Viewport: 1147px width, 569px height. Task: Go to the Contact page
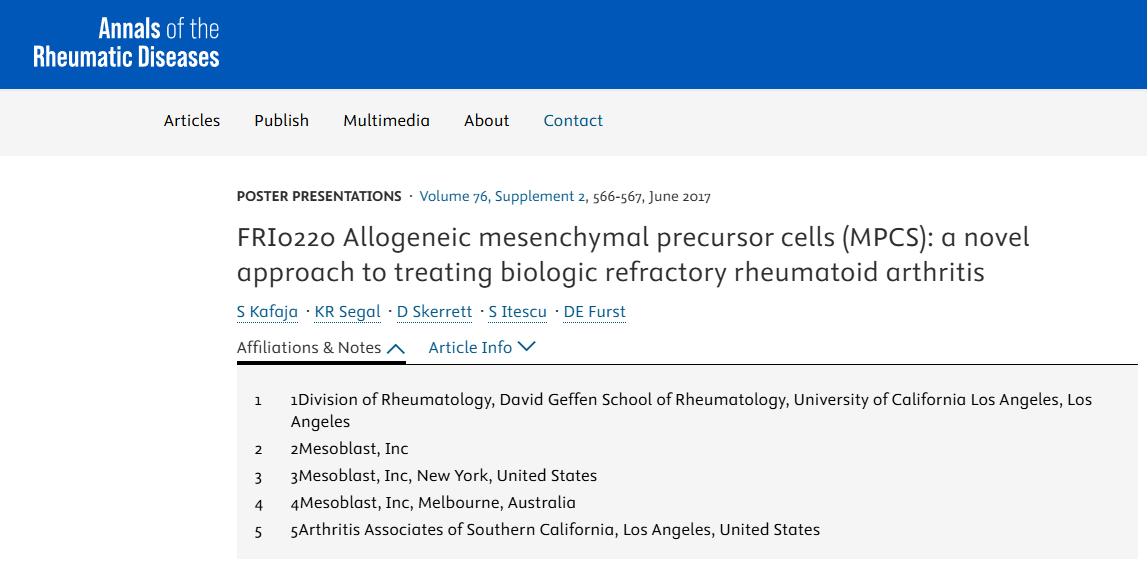573,121
